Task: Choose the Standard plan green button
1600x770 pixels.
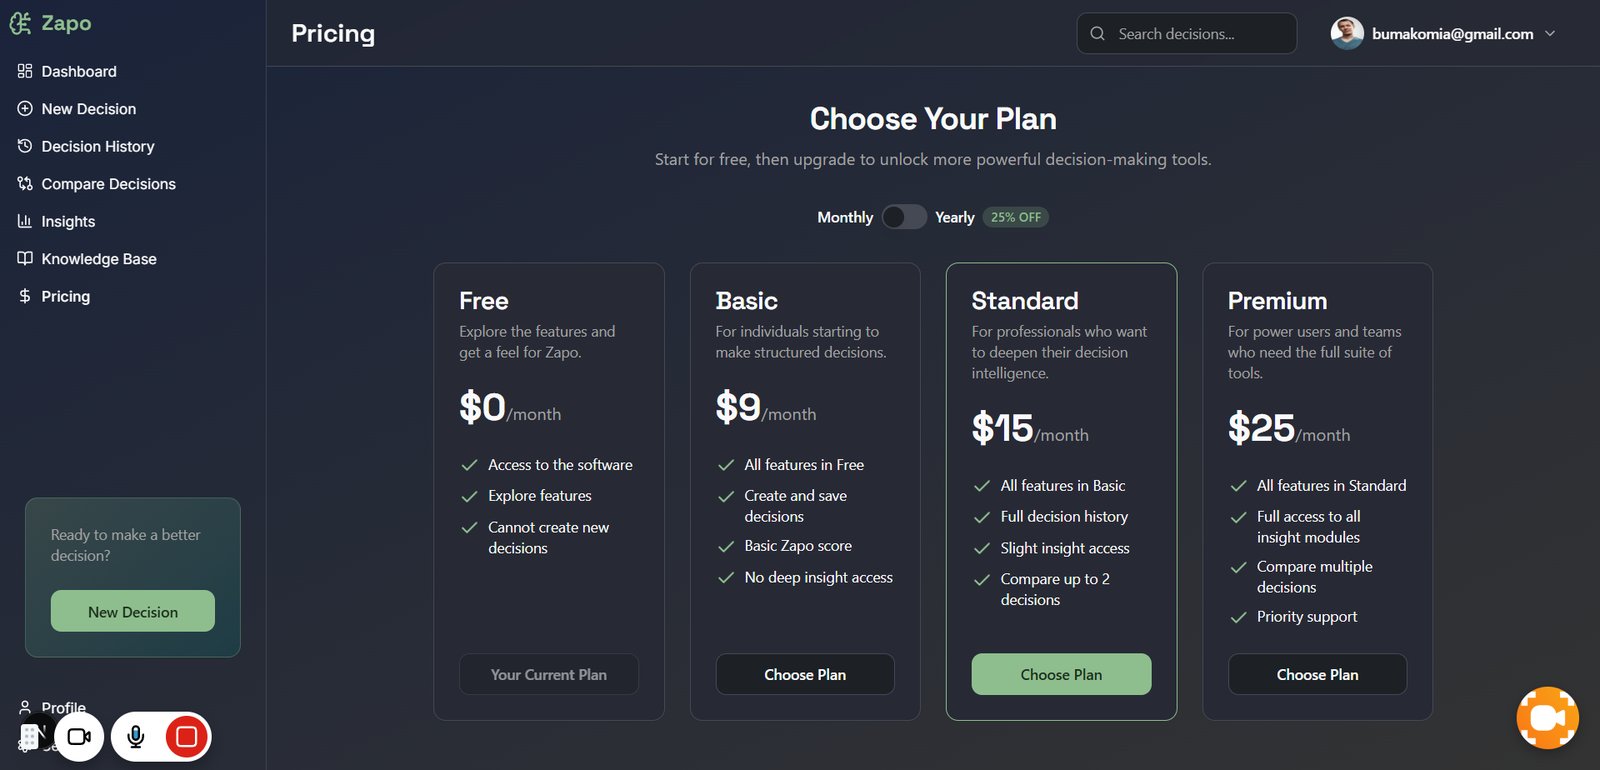Action: pyautogui.click(x=1061, y=674)
